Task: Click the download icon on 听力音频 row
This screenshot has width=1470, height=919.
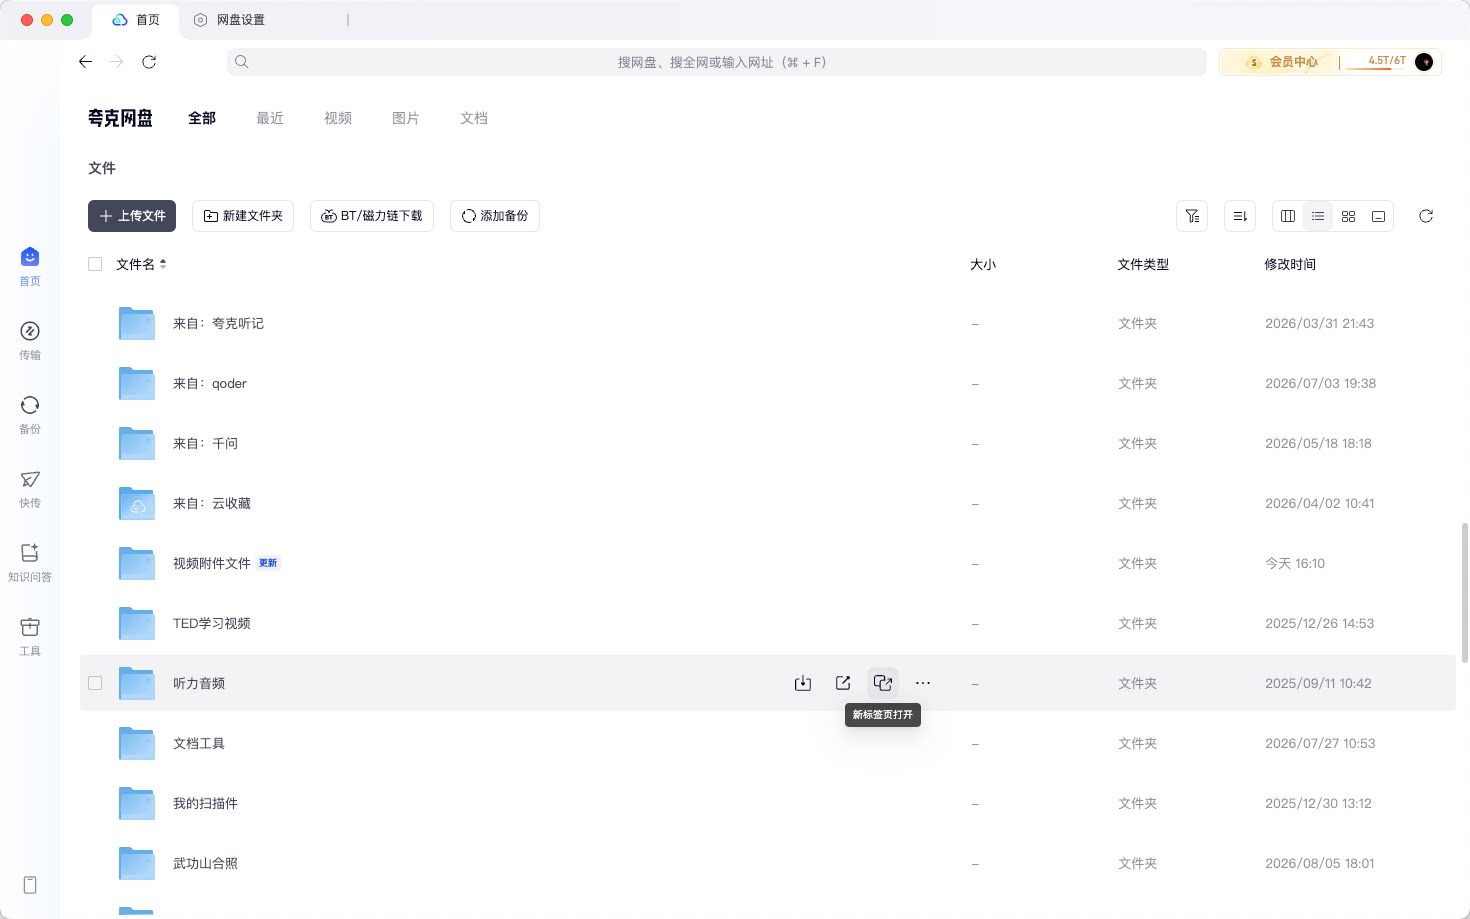Action: tap(803, 683)
